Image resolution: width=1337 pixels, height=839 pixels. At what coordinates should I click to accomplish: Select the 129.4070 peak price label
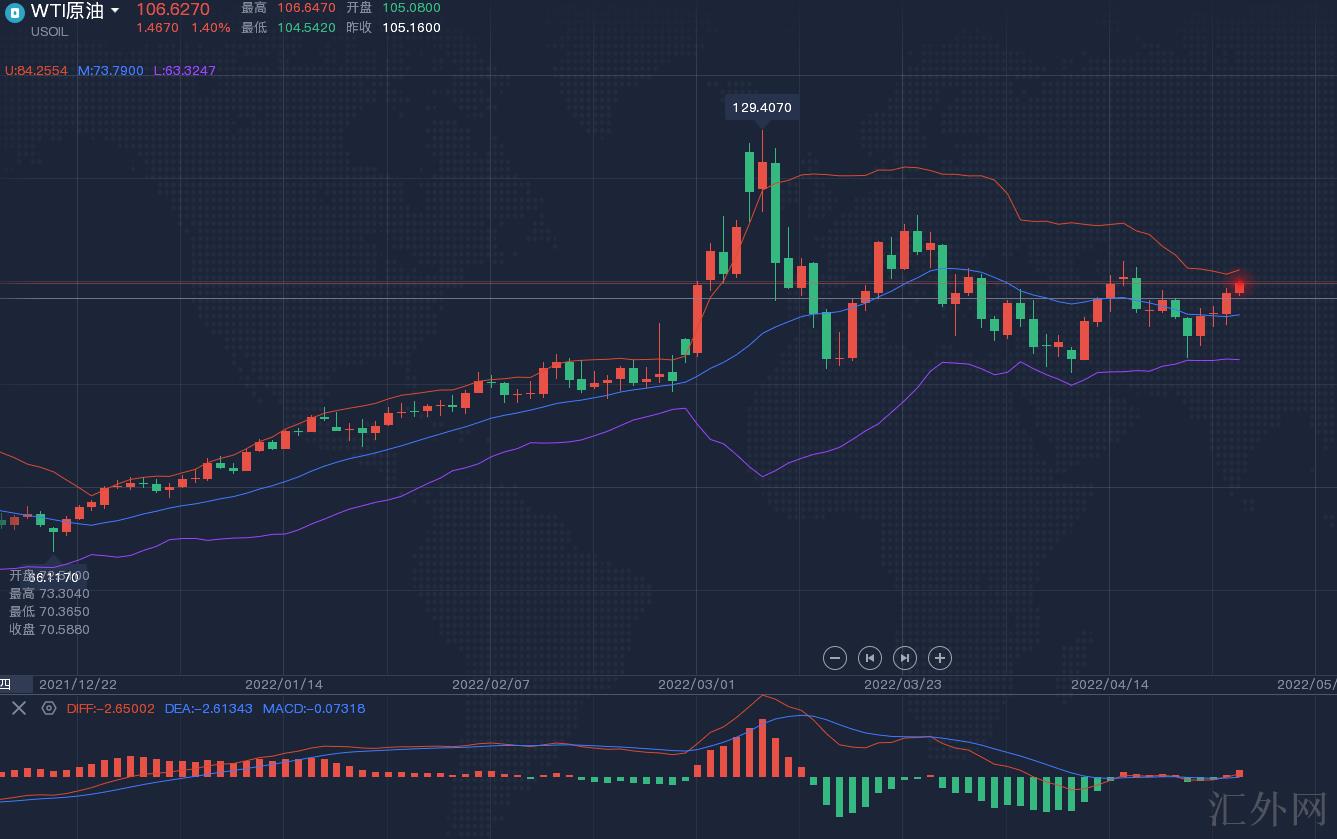[762, 107]
